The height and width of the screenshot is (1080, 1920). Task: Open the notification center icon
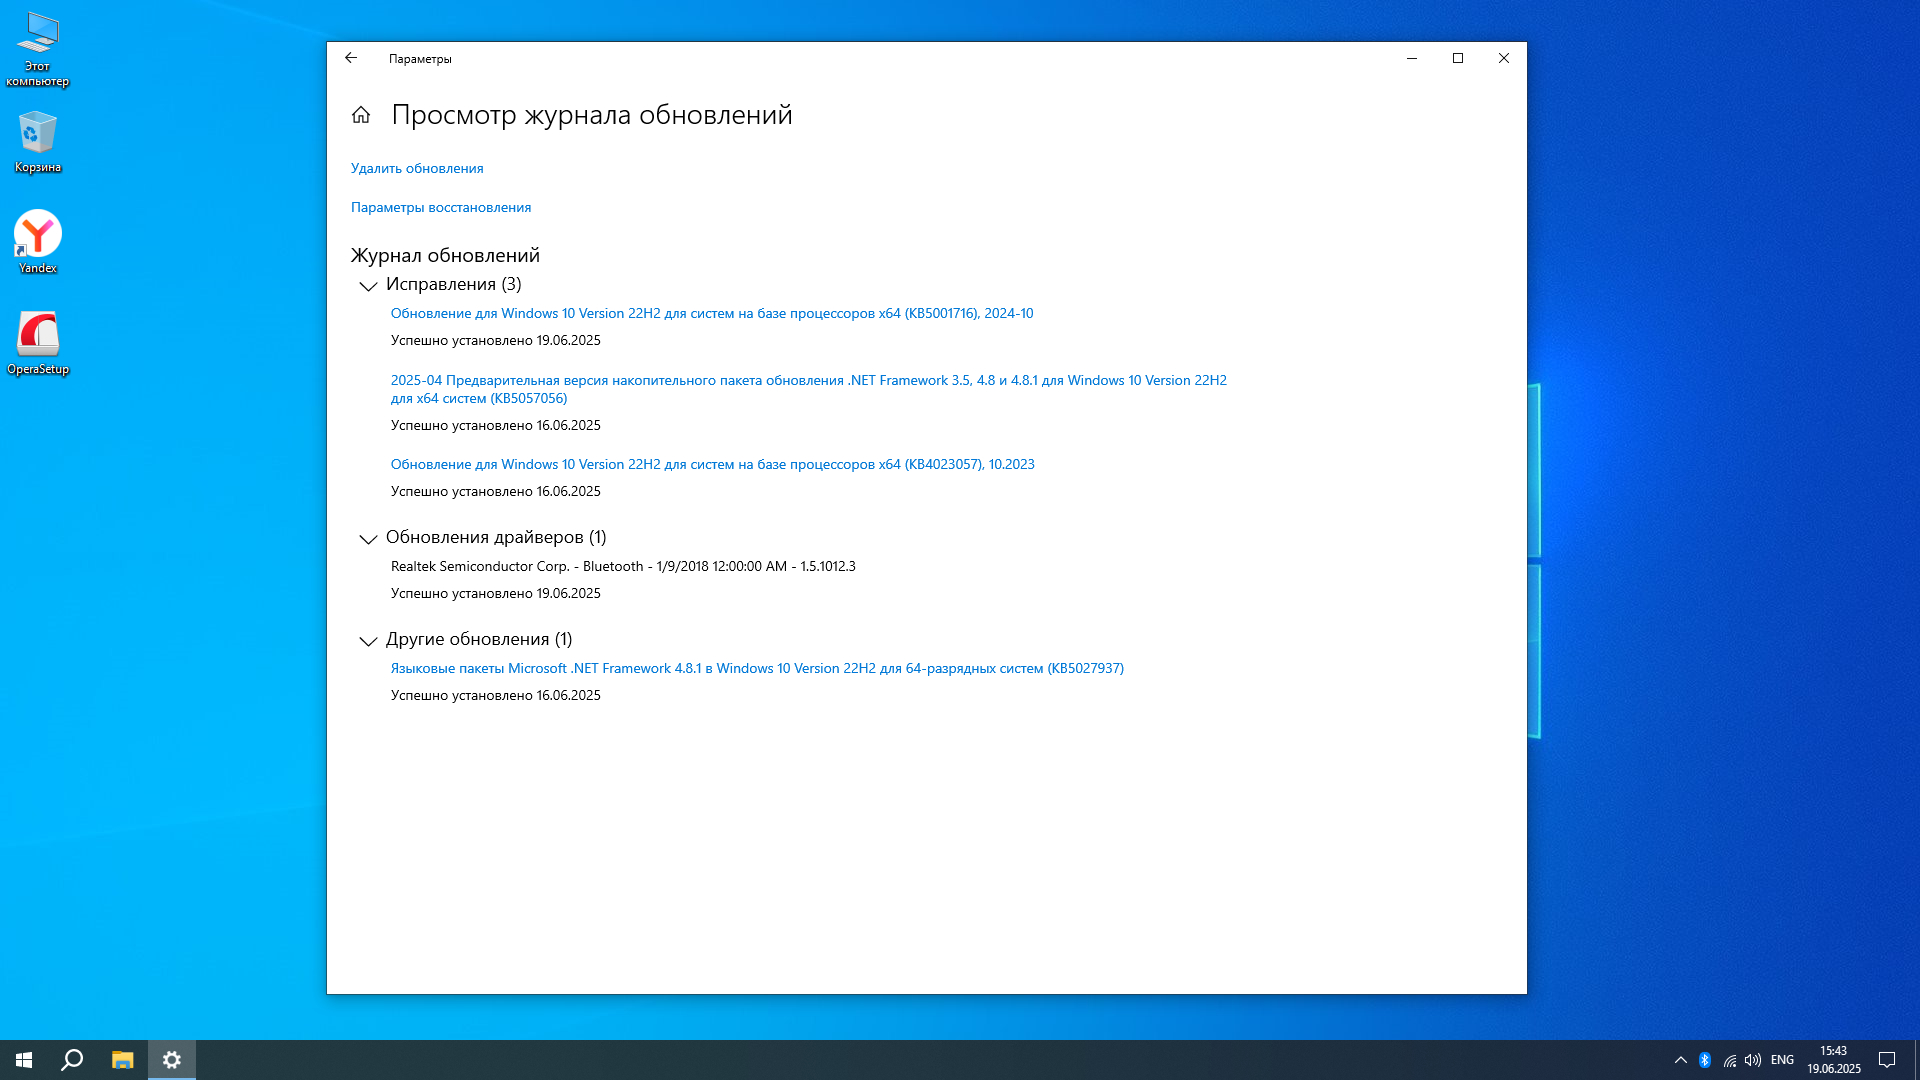point(1887,1060)
